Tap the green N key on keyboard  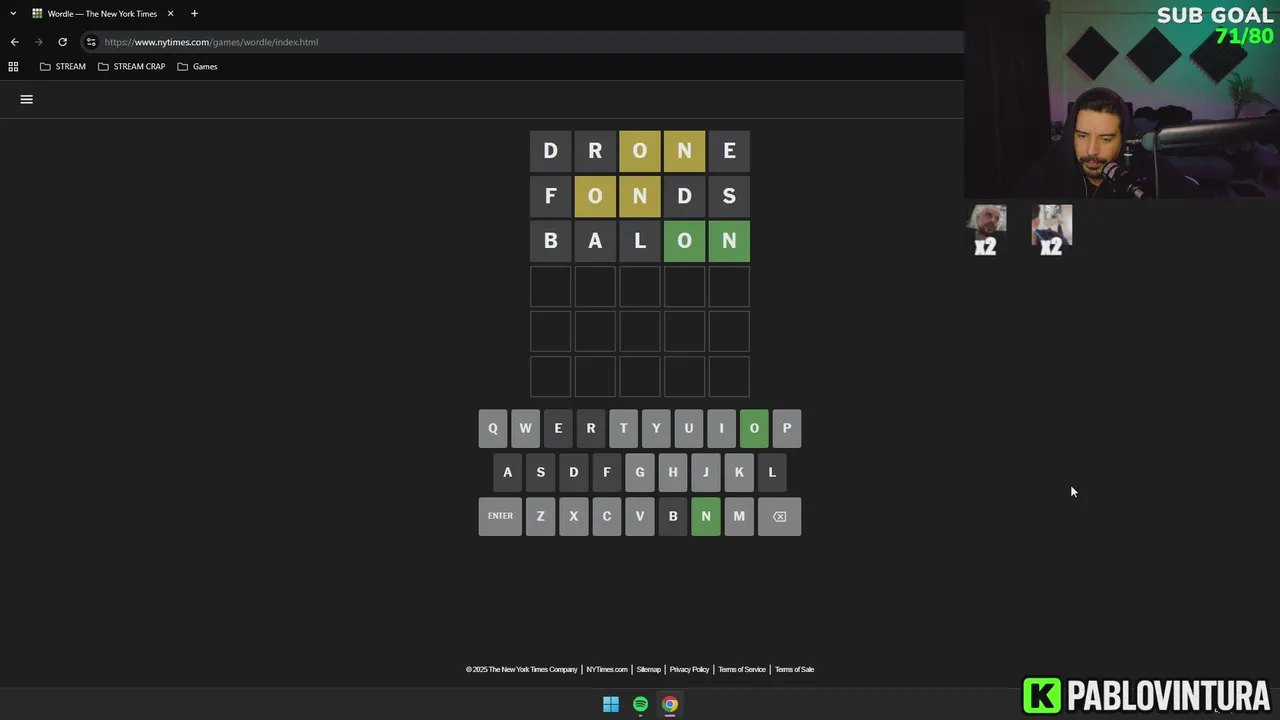(705, 516)
